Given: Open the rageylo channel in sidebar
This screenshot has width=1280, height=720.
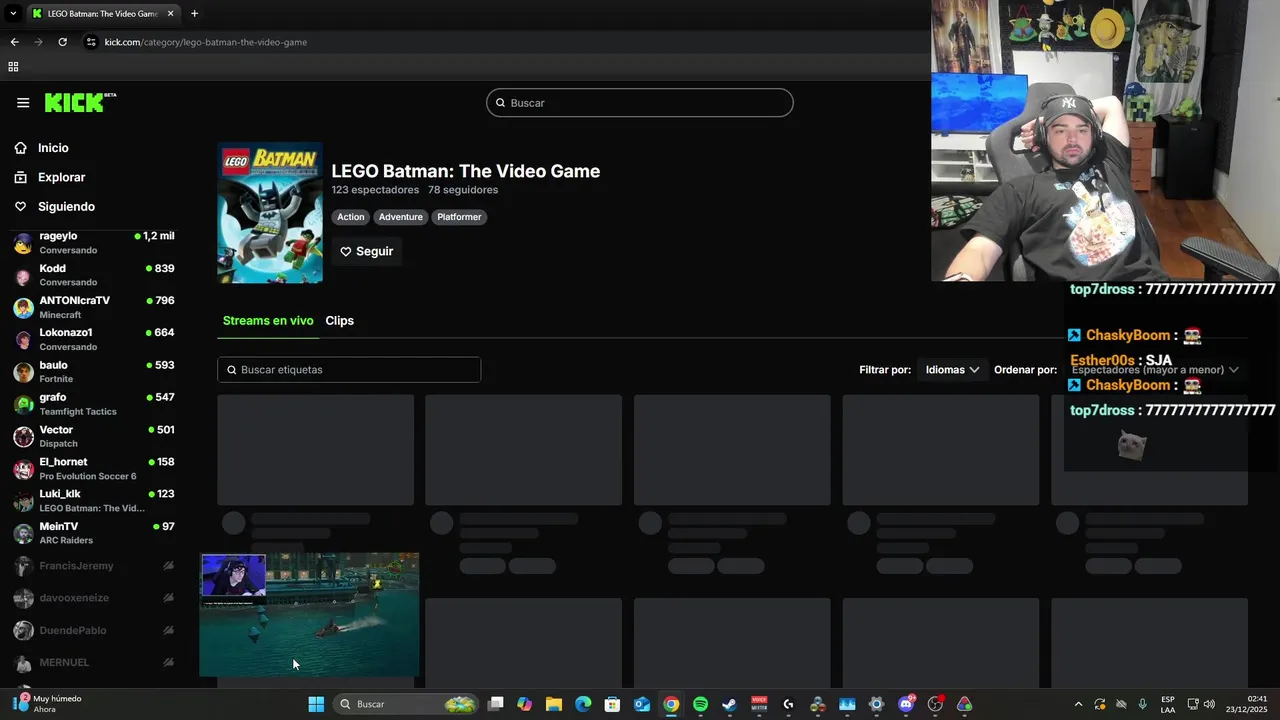Looking at the screenshot, I should tap(94, 243).
